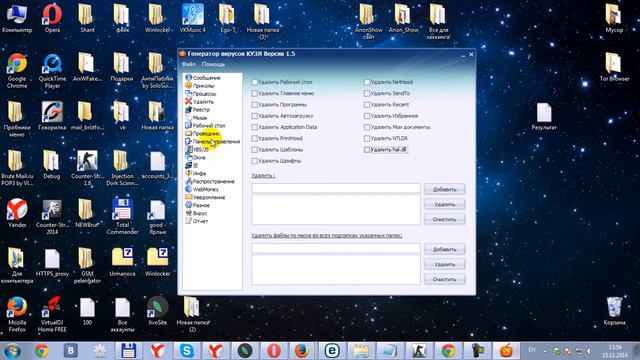Check the Удалить PrintHood option
The image size is (640, 360).
click(x=254, y=138)
